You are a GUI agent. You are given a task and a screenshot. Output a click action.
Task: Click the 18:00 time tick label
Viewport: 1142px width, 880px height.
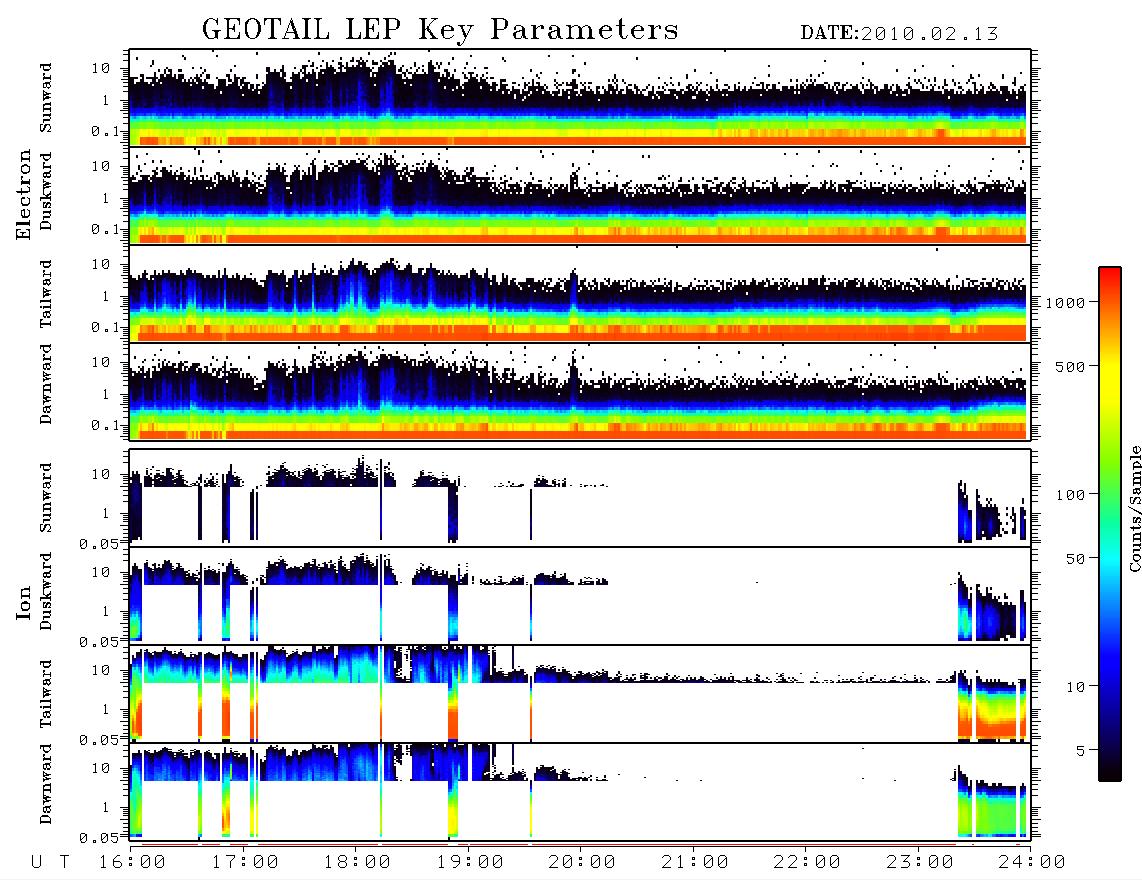pyautogui.click(x=357, y=862)
